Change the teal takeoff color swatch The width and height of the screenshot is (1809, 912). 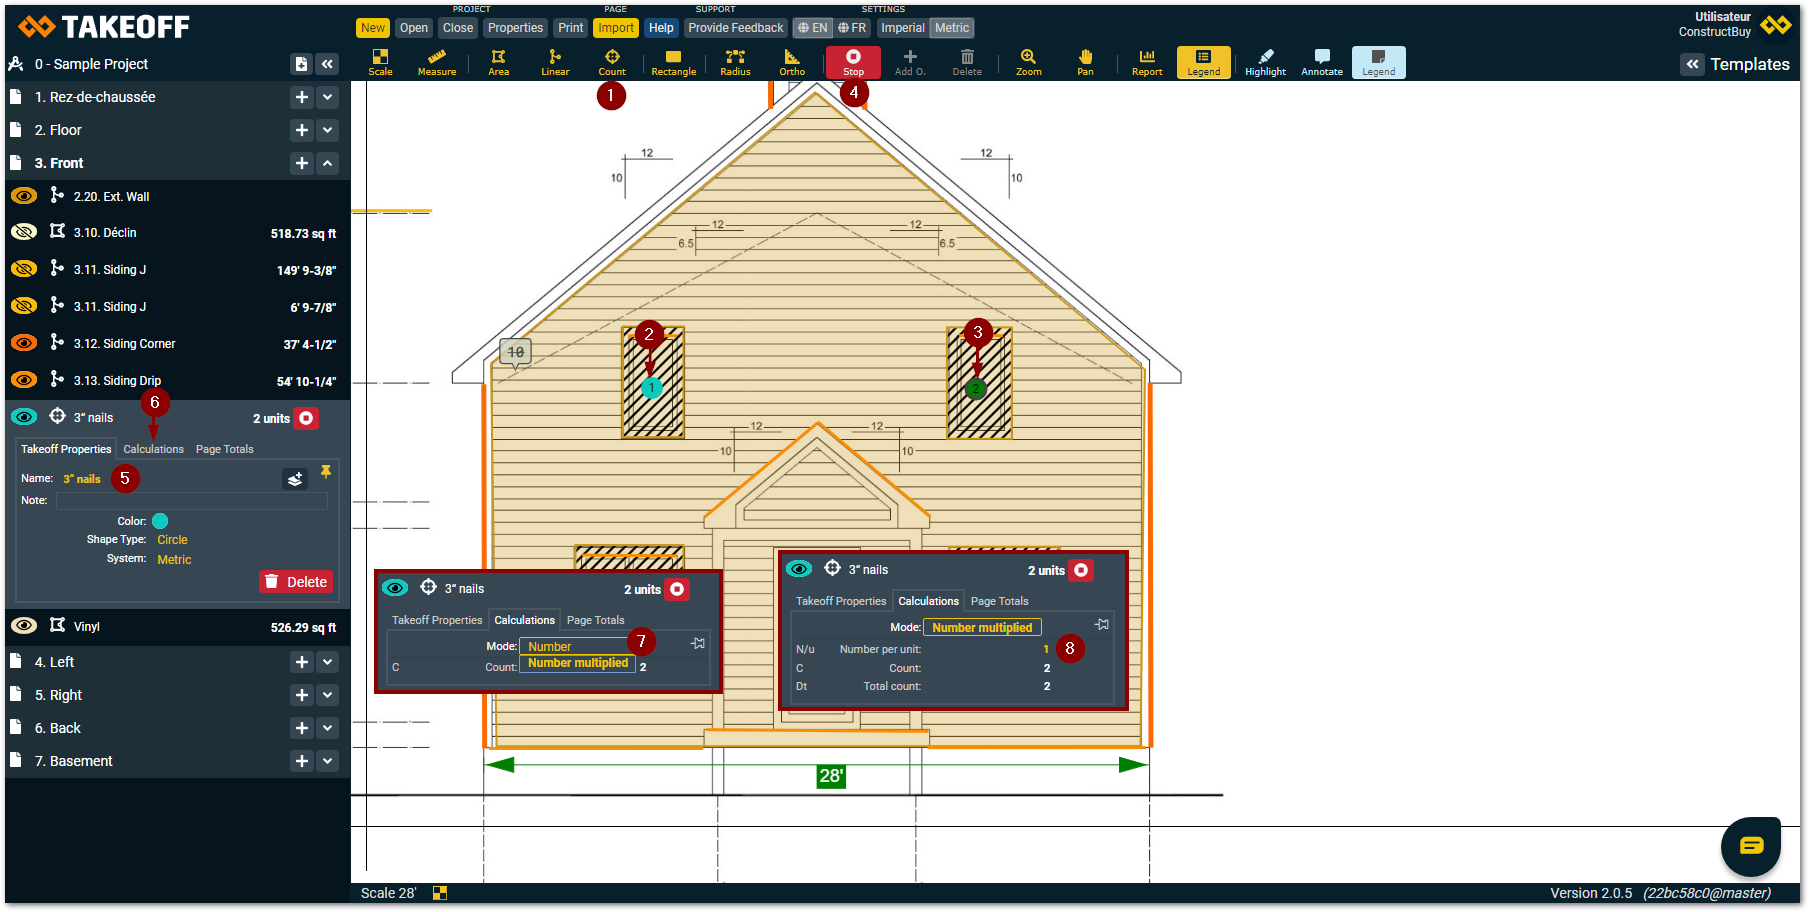[x=160, y=521]
